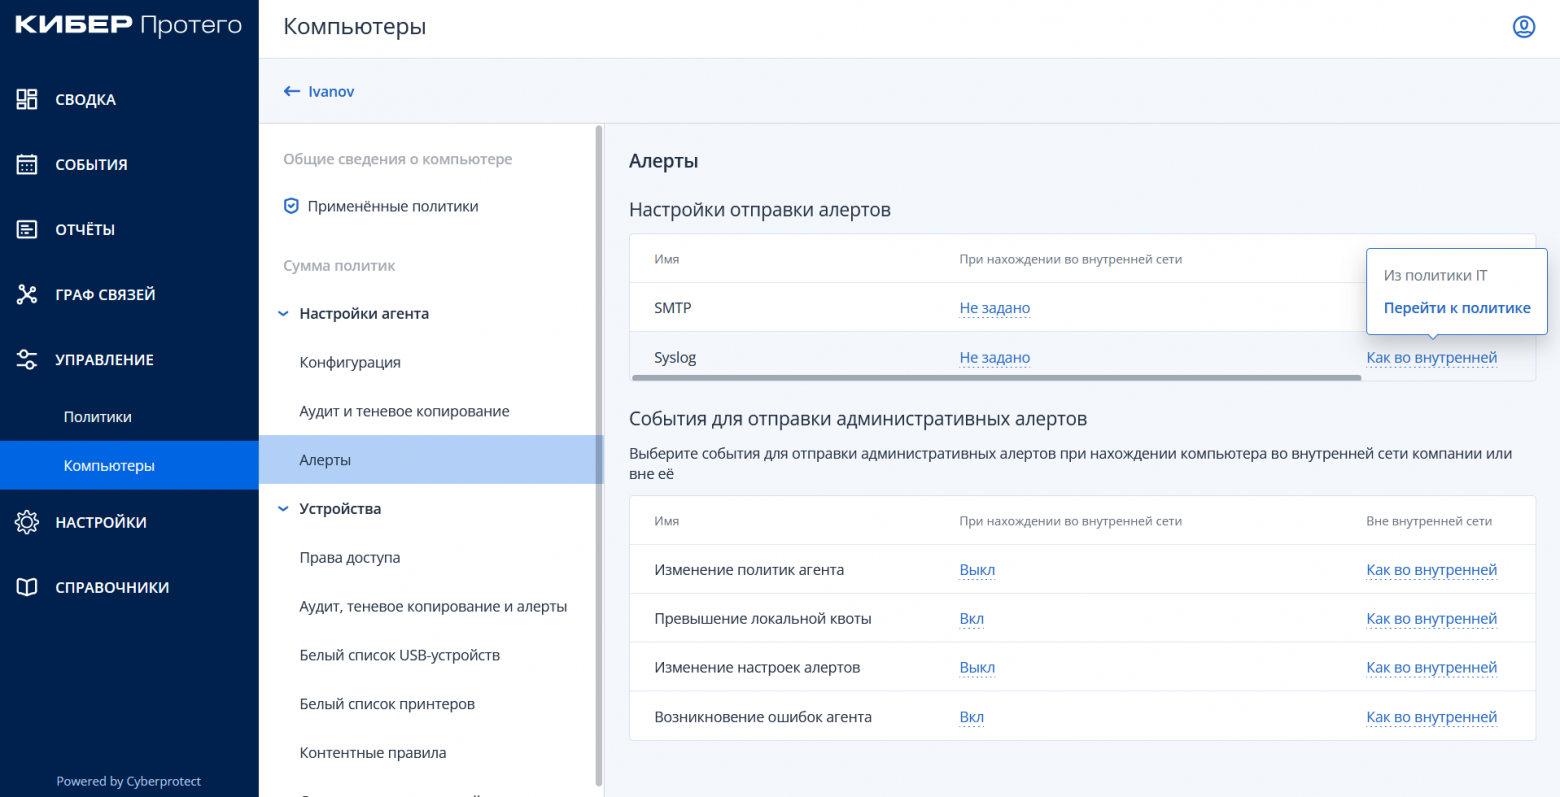The image size is (1560, 797).
Task: Click Перейти к политике link in popup
Action: pyautogui.click(x=1456, y=308)
